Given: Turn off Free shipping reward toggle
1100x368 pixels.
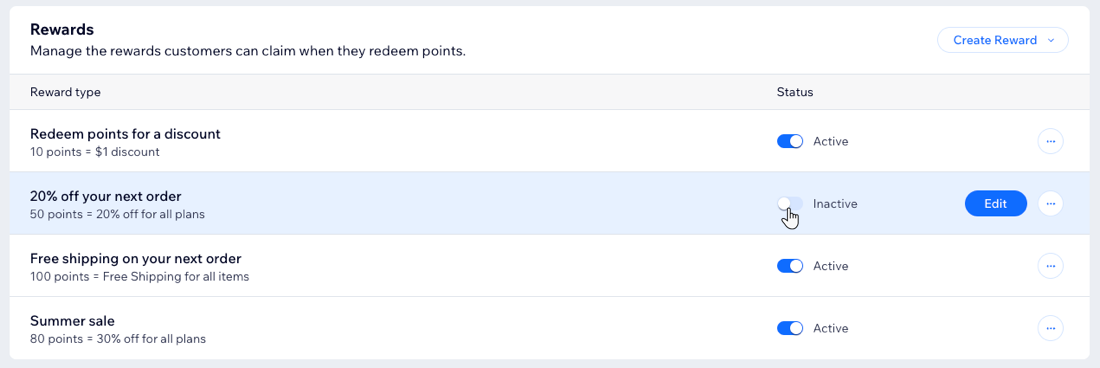Looking at the screenshot, I should pos(790,266).
